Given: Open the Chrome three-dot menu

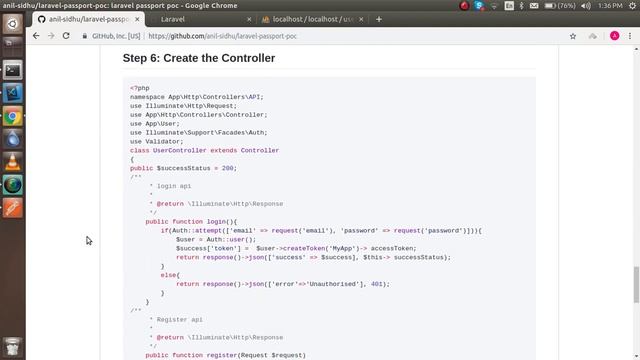Looking at the screenshot, I should coord(630,36).
